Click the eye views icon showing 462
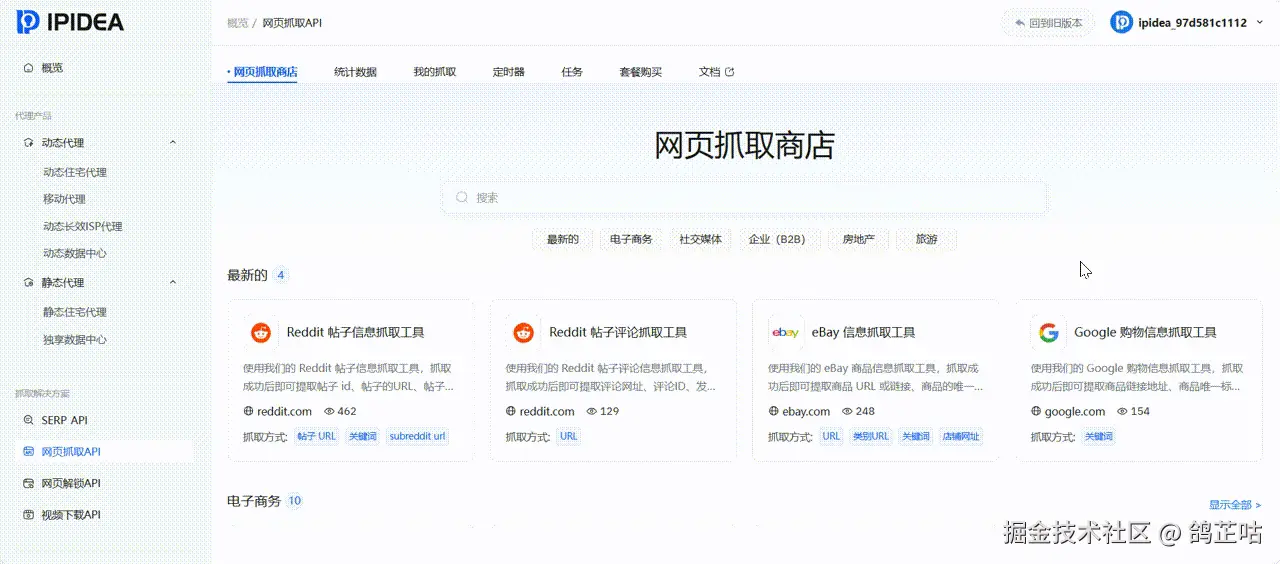 tap(328, 411)
